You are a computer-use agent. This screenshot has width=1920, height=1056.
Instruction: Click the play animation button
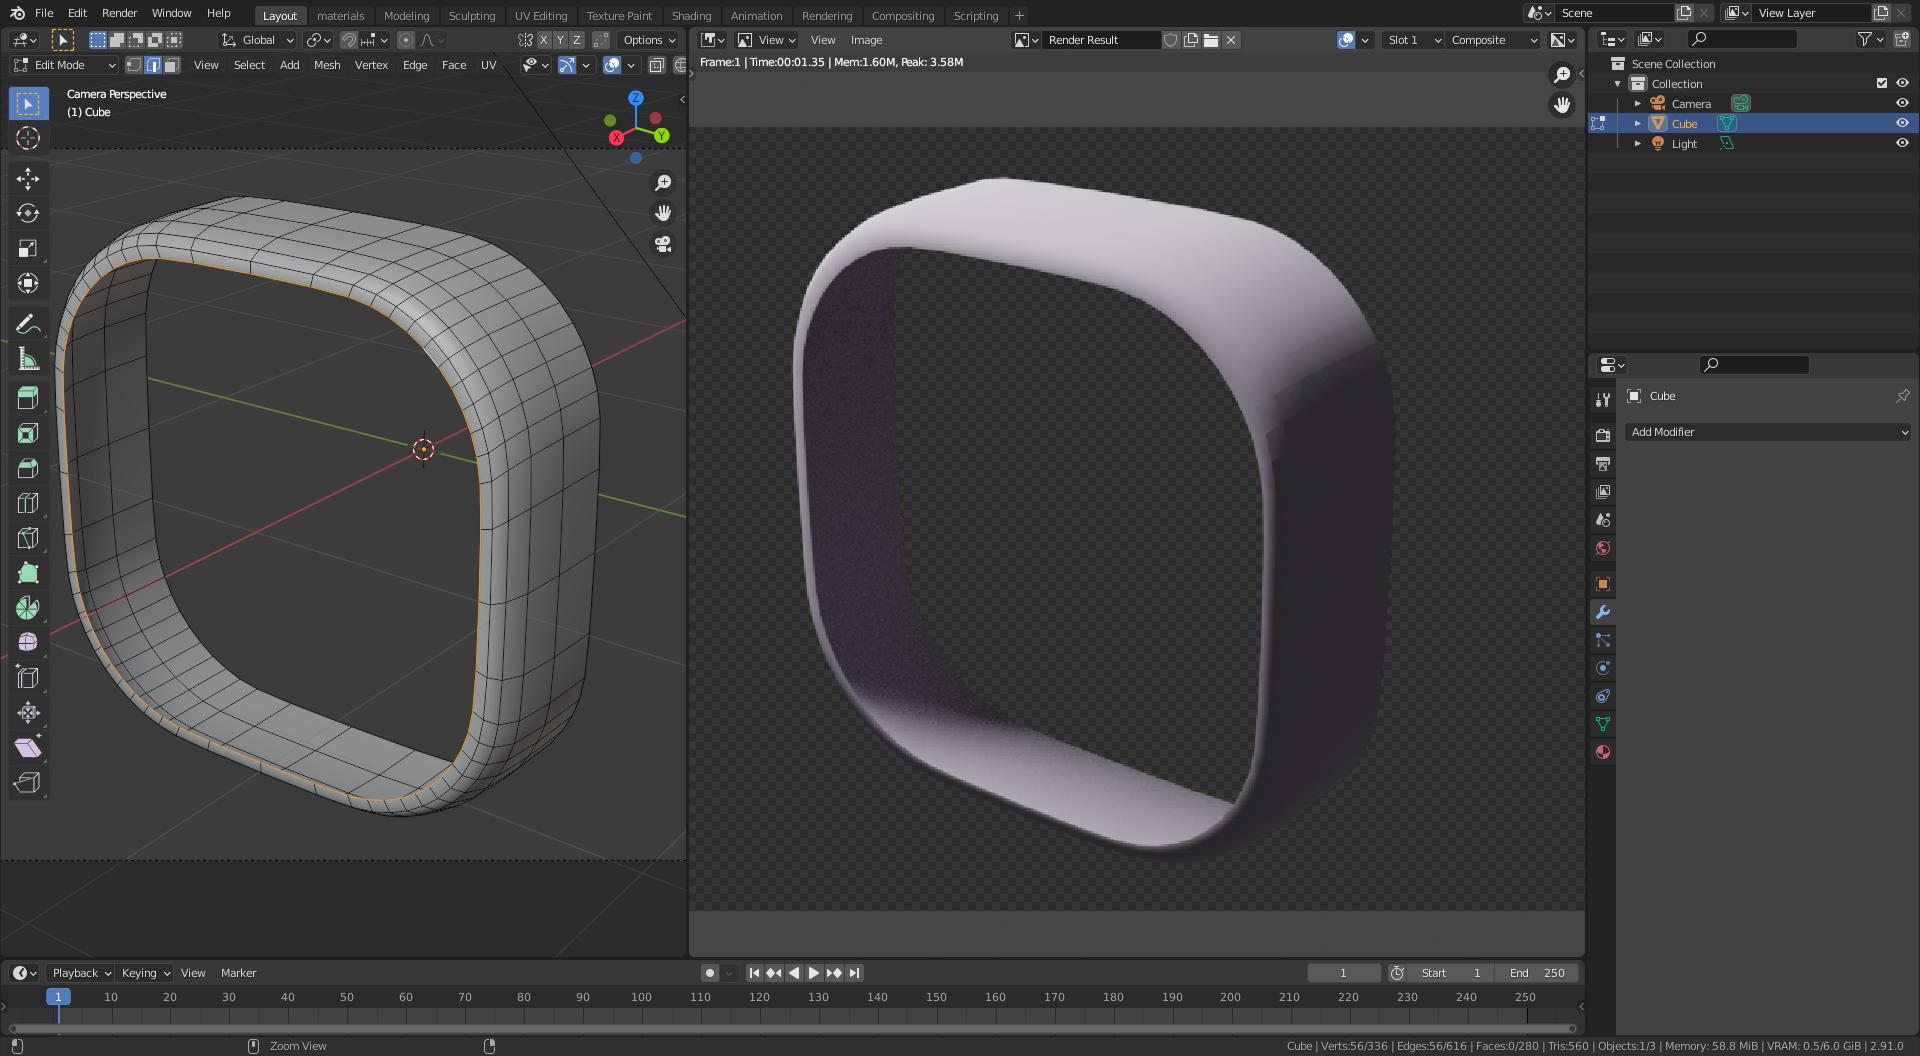814,973
